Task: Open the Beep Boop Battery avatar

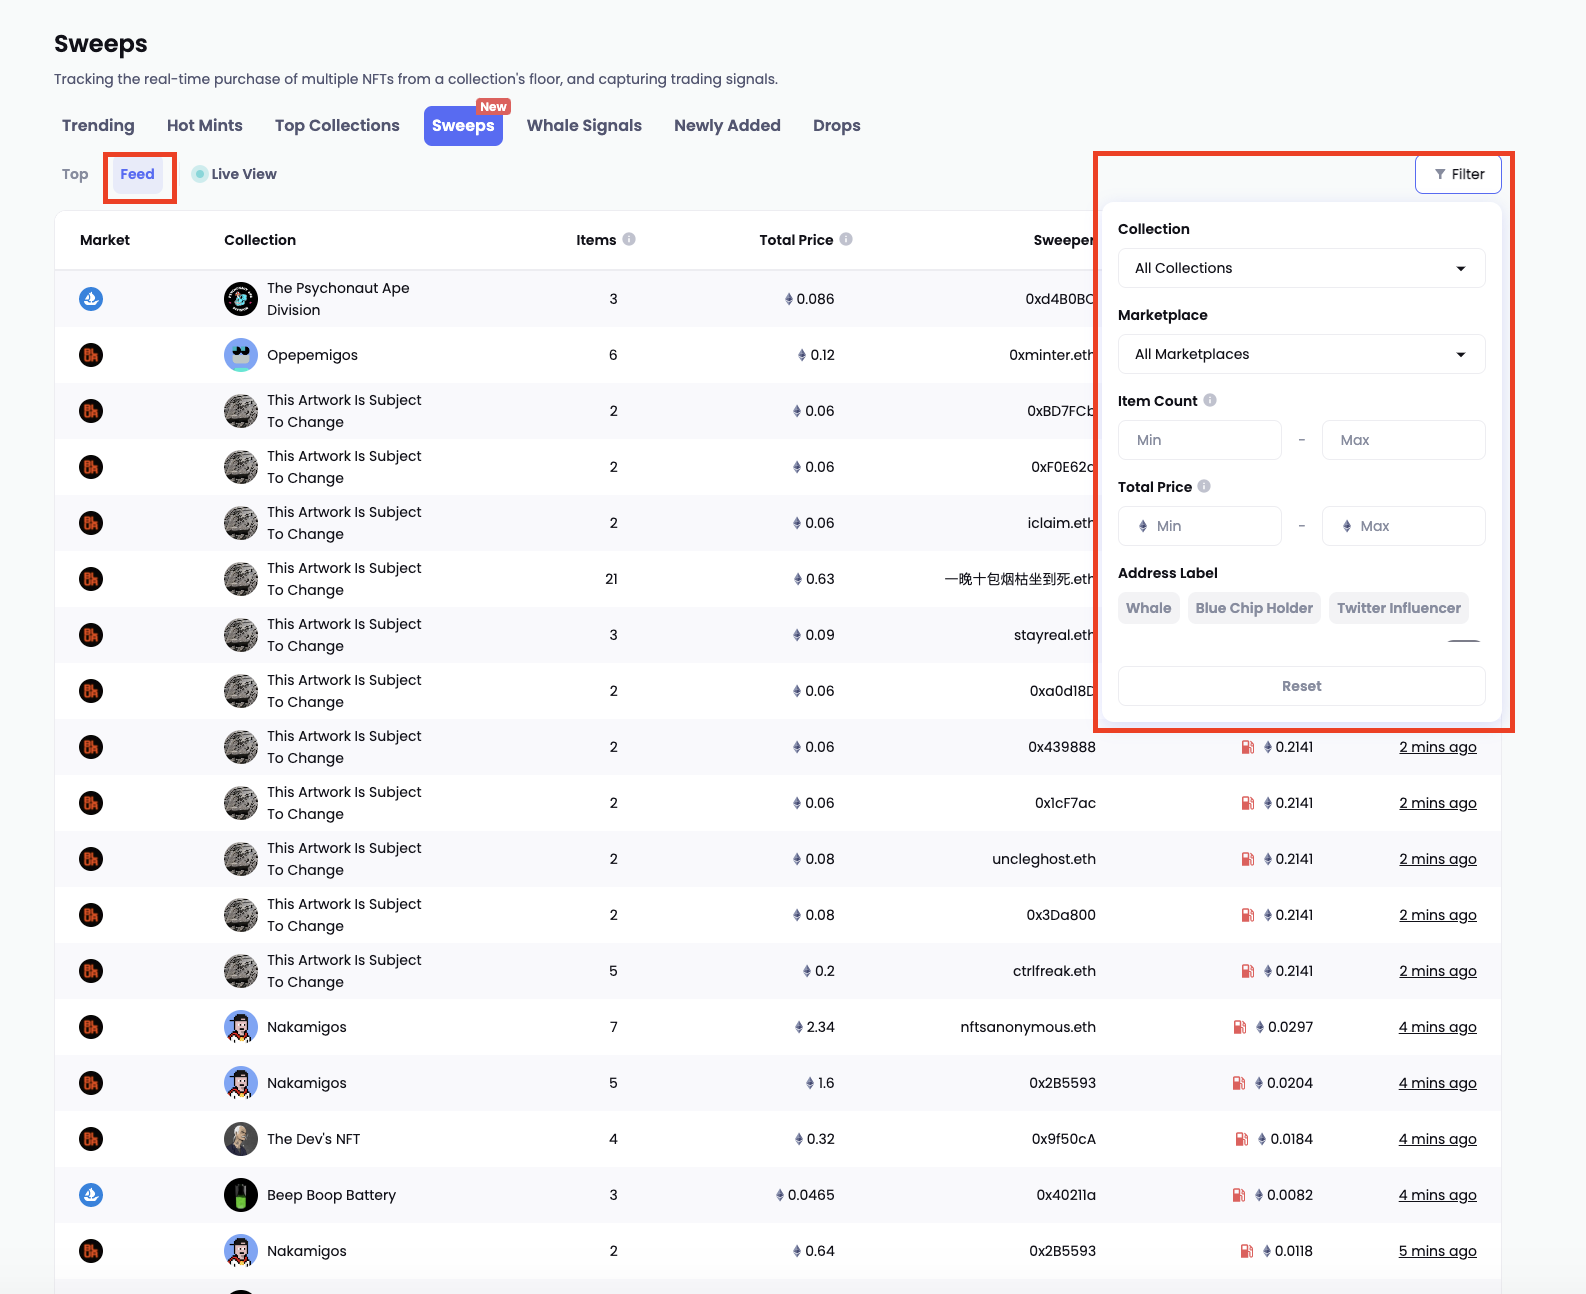Action: point(241,1195)
